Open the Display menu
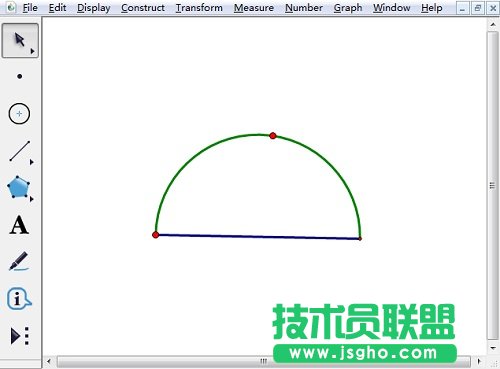Image resolution: width=500 pixels, height=369 pixels. click(94, 8)
